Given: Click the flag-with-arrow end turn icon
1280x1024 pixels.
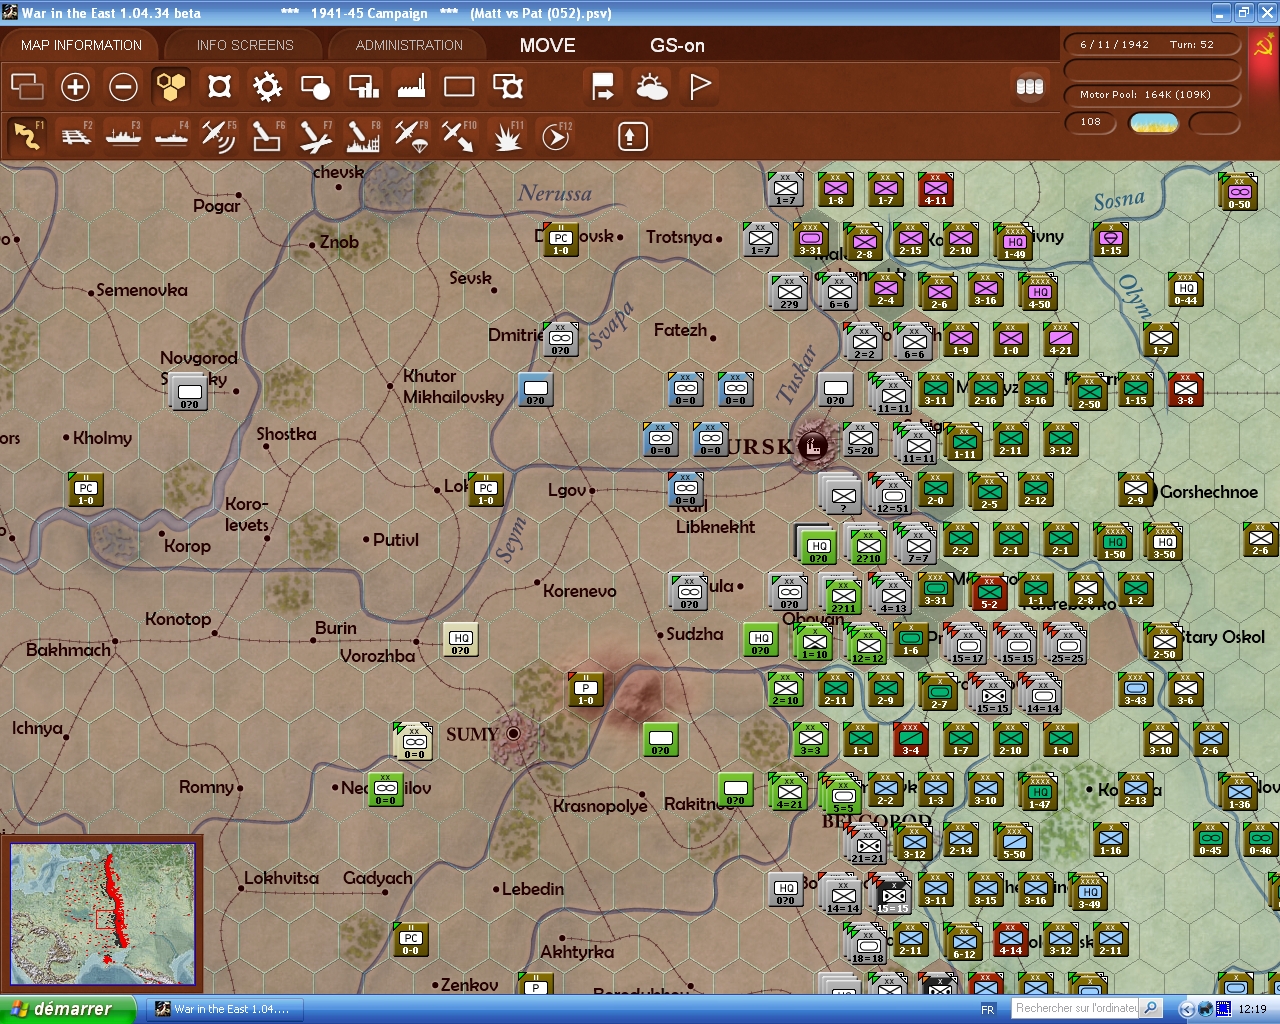Looking at the screenshot, I should [x=603, y=87].
